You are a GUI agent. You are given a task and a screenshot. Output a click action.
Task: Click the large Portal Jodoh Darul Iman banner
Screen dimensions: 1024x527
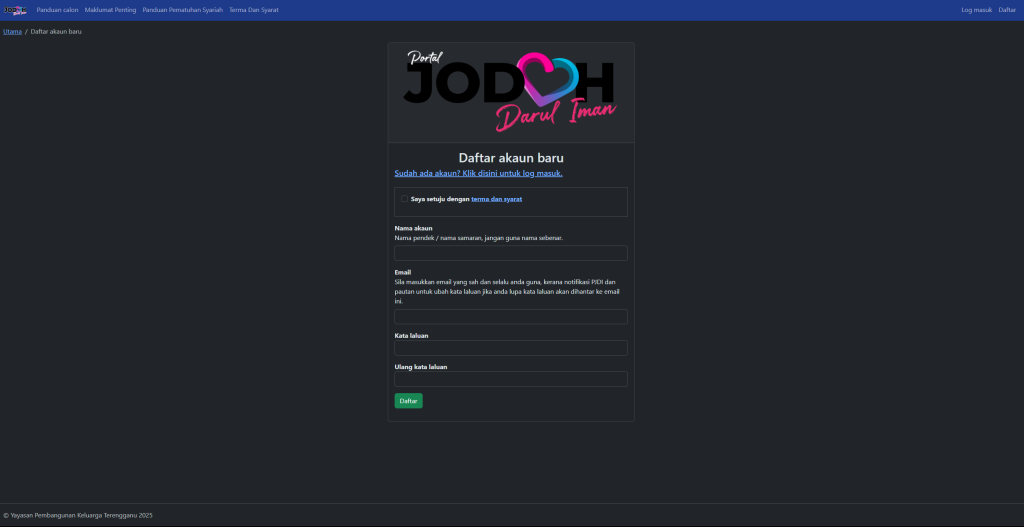pos(511,92)
